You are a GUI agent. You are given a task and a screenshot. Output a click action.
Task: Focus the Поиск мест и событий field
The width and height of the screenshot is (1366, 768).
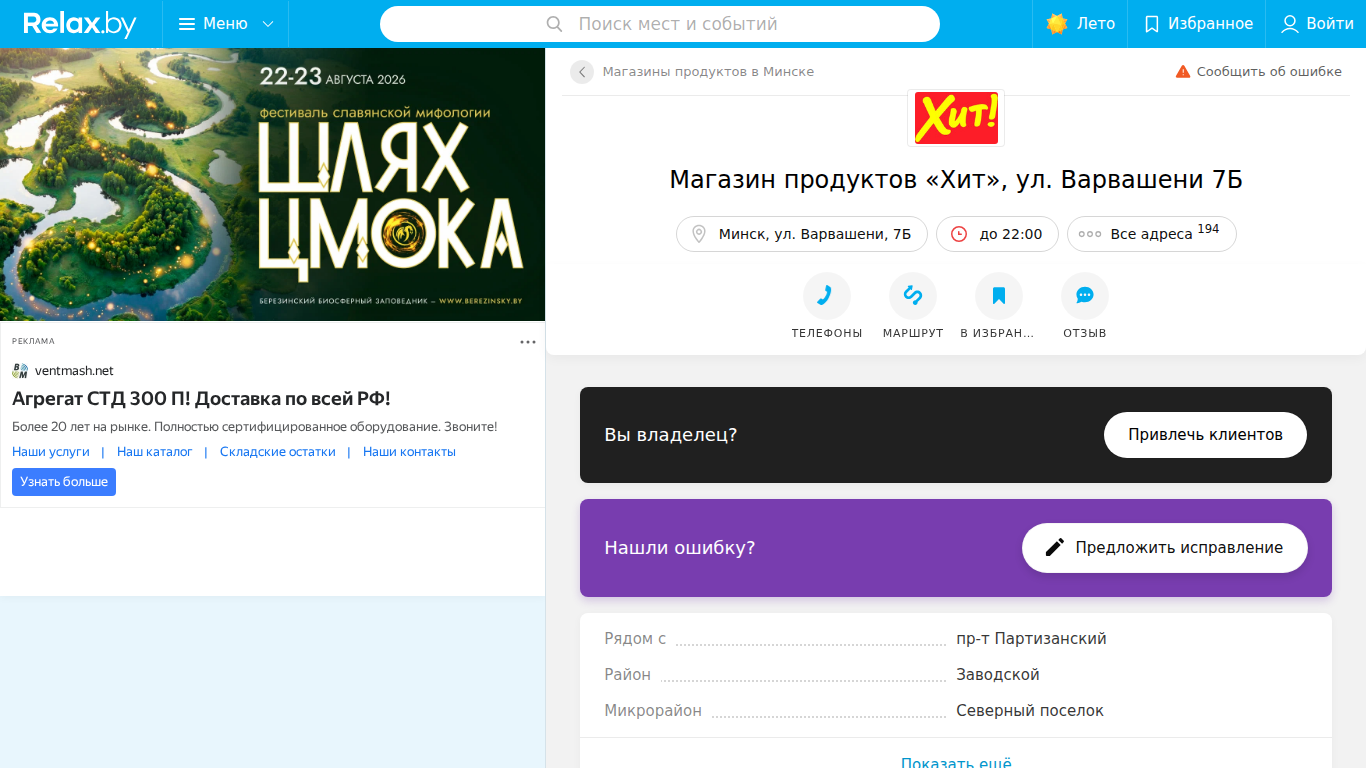(660, 24)
